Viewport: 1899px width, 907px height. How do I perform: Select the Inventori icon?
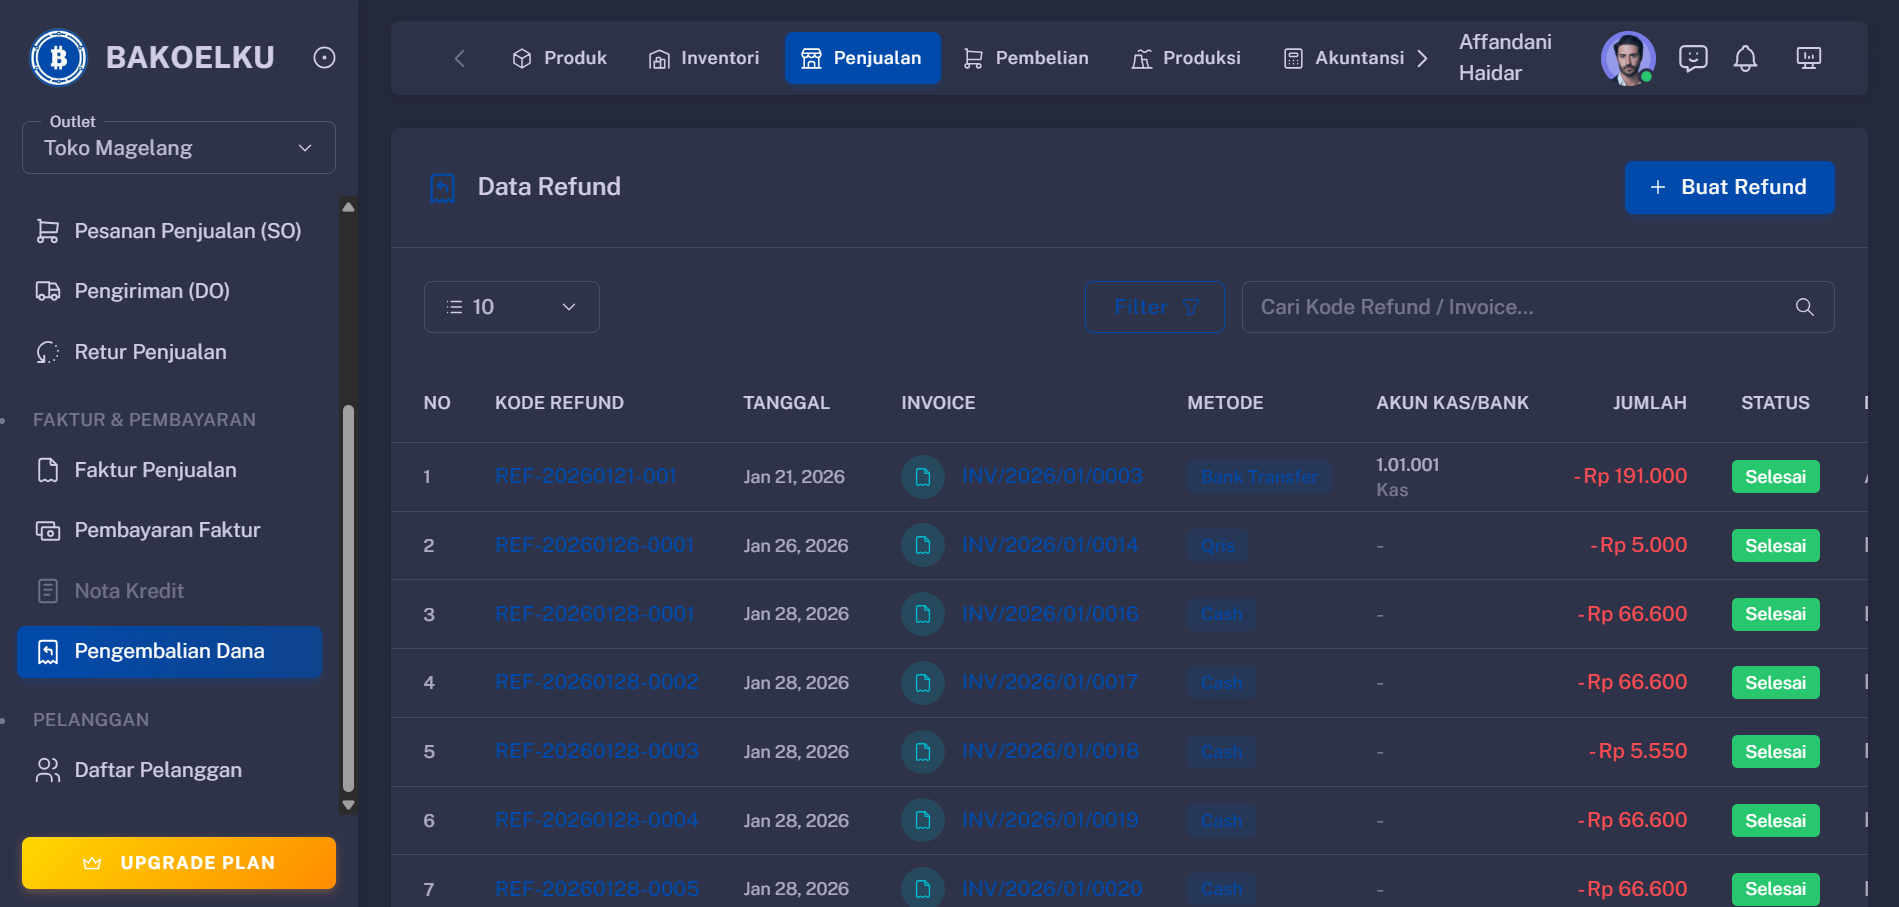click(659, 58)
